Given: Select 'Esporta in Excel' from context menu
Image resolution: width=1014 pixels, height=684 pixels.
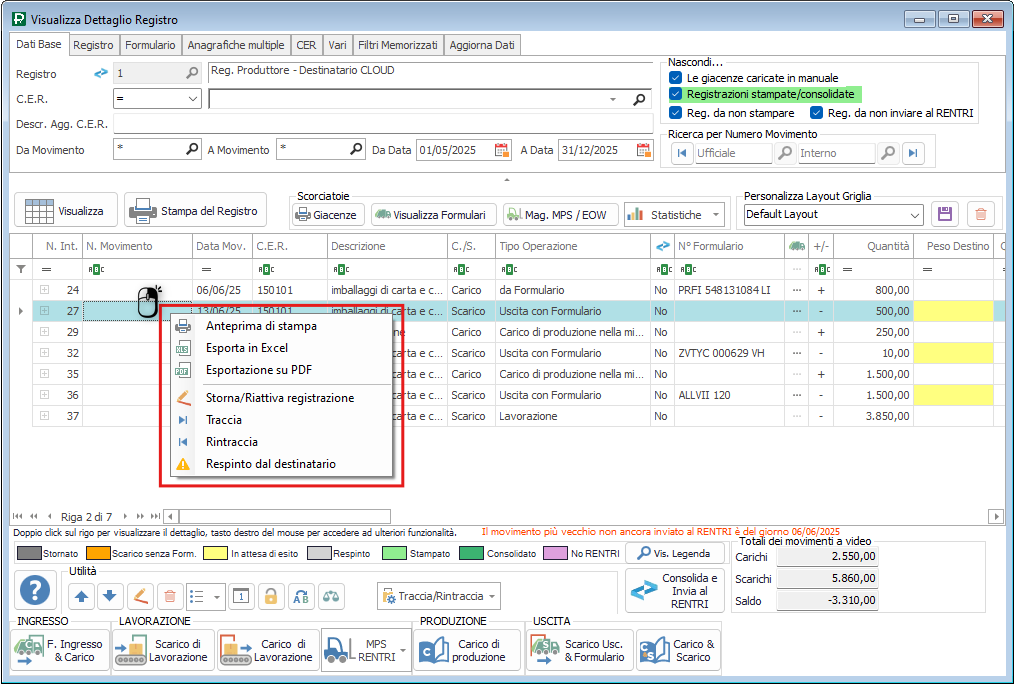Looking at the screenshot, I should pos(246,348).
